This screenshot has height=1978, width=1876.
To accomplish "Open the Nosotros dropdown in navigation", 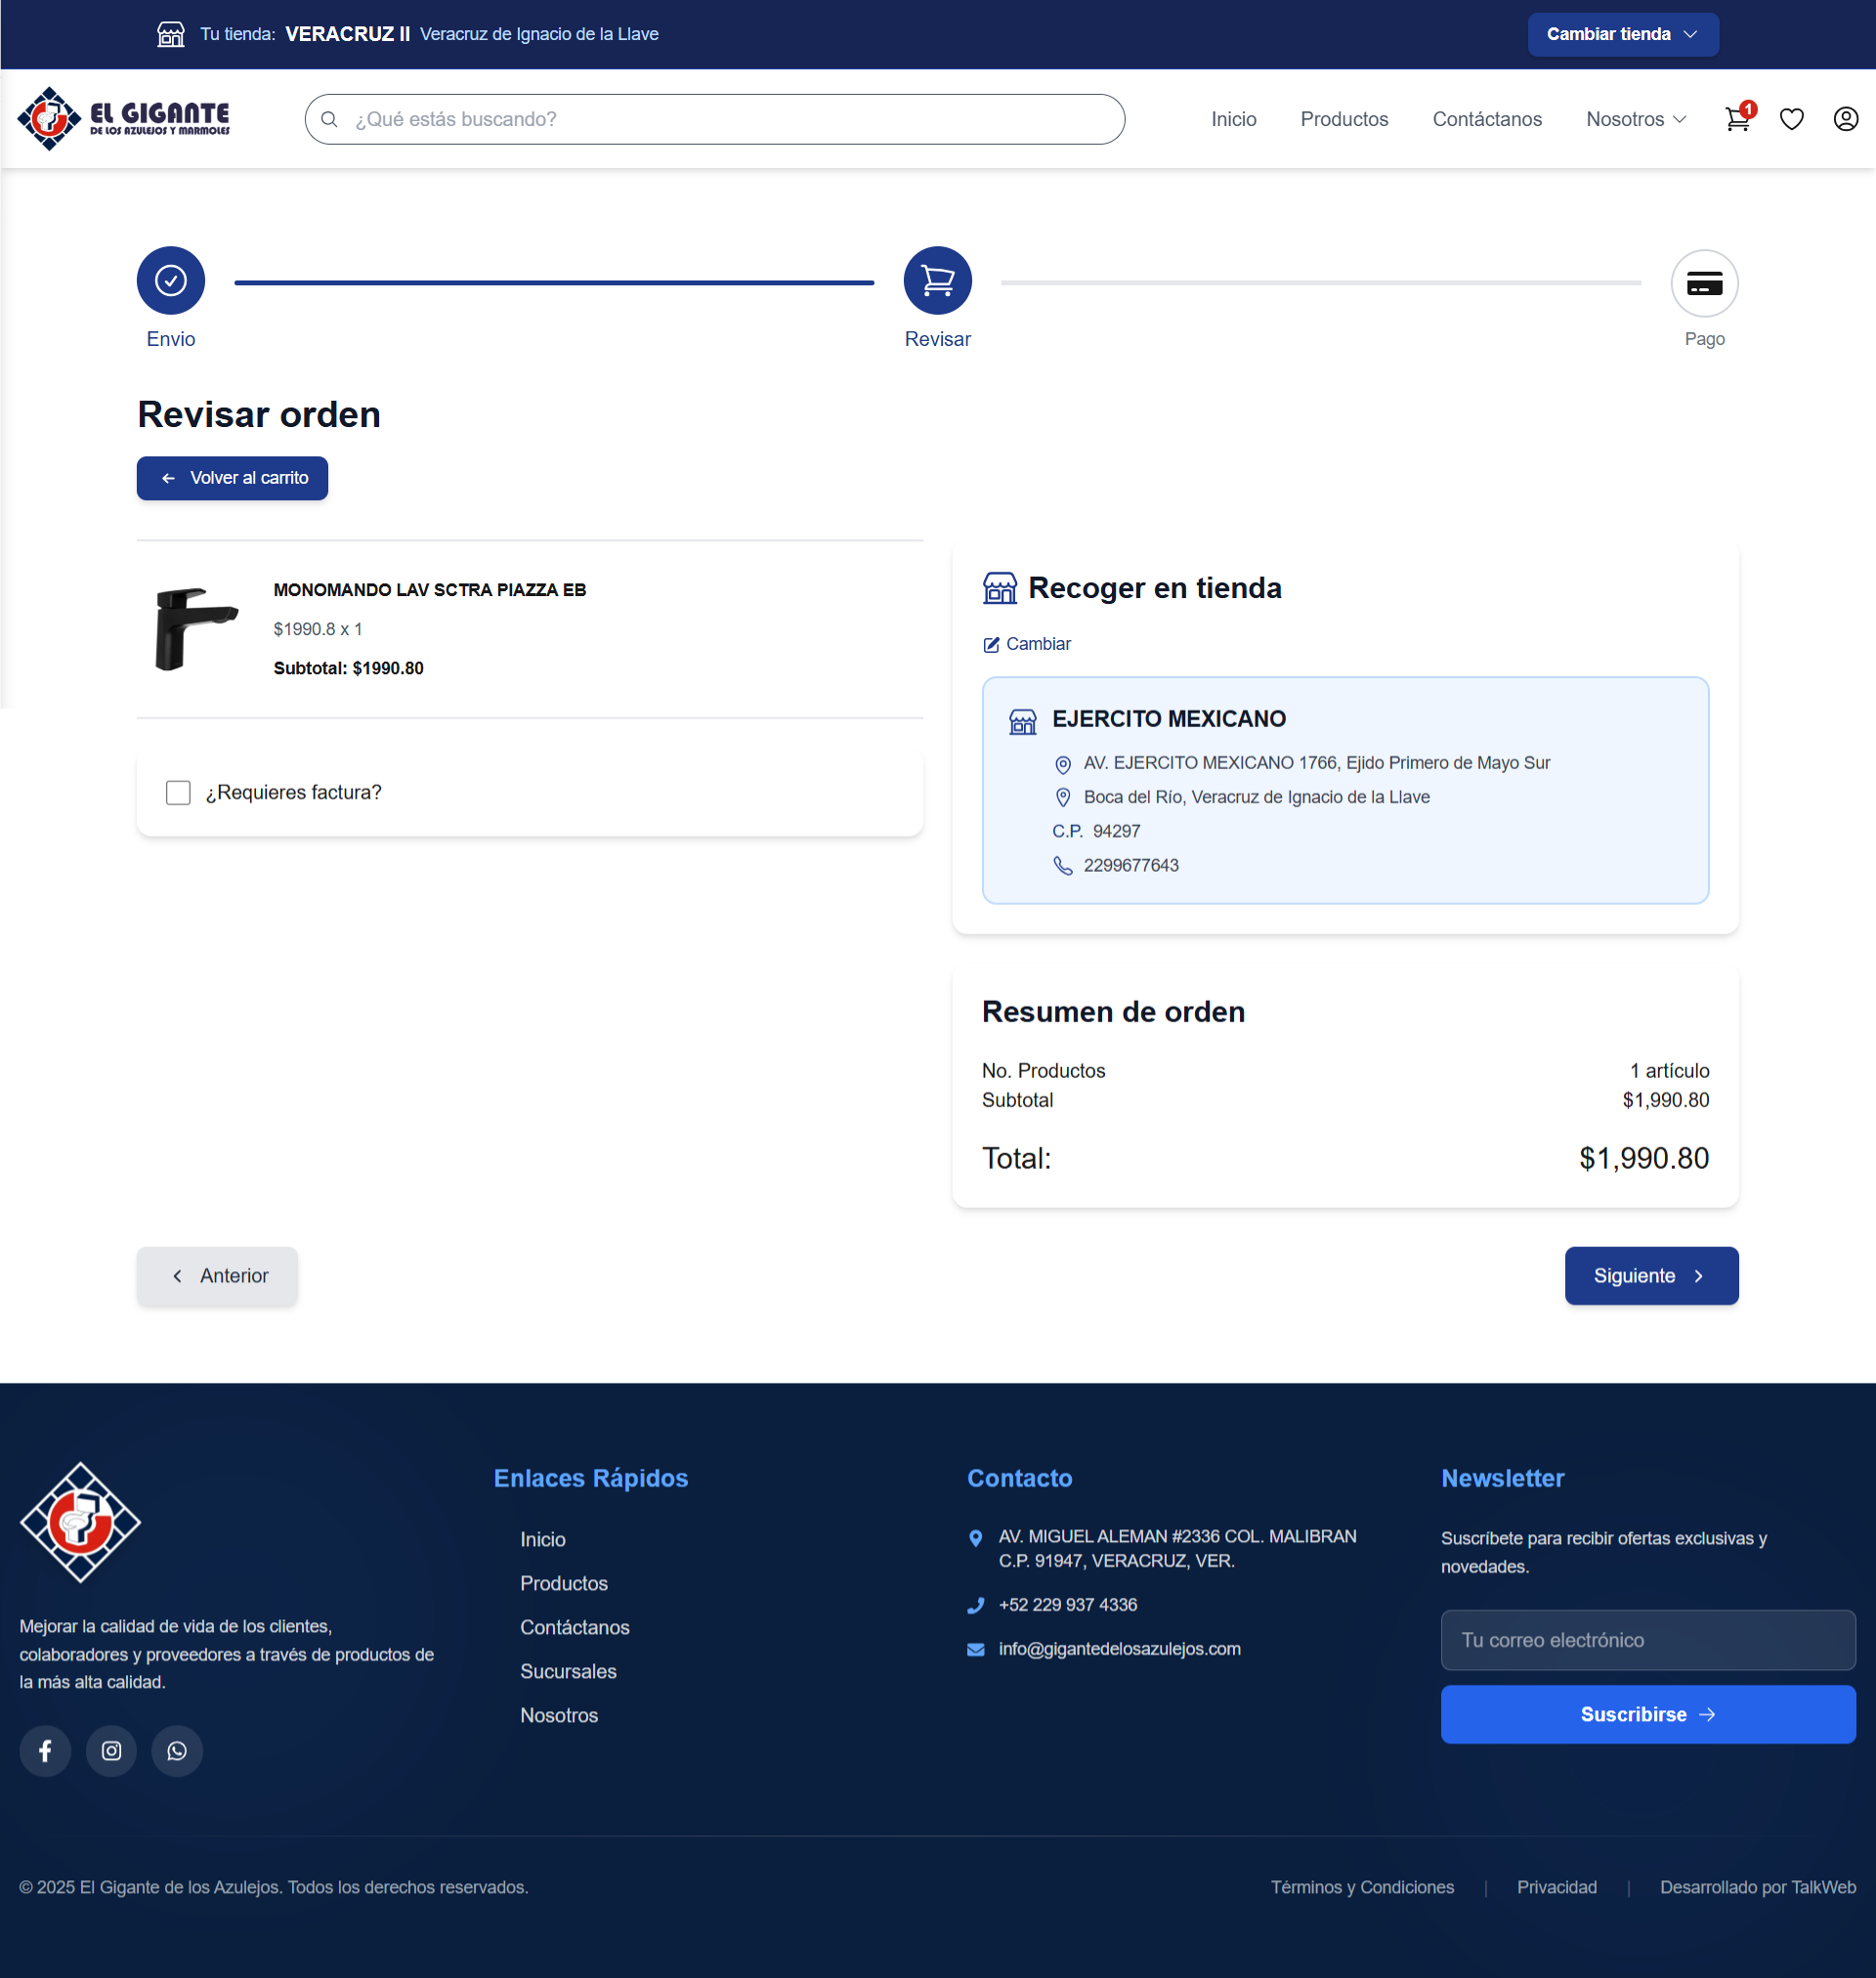I will (1635, 119).
